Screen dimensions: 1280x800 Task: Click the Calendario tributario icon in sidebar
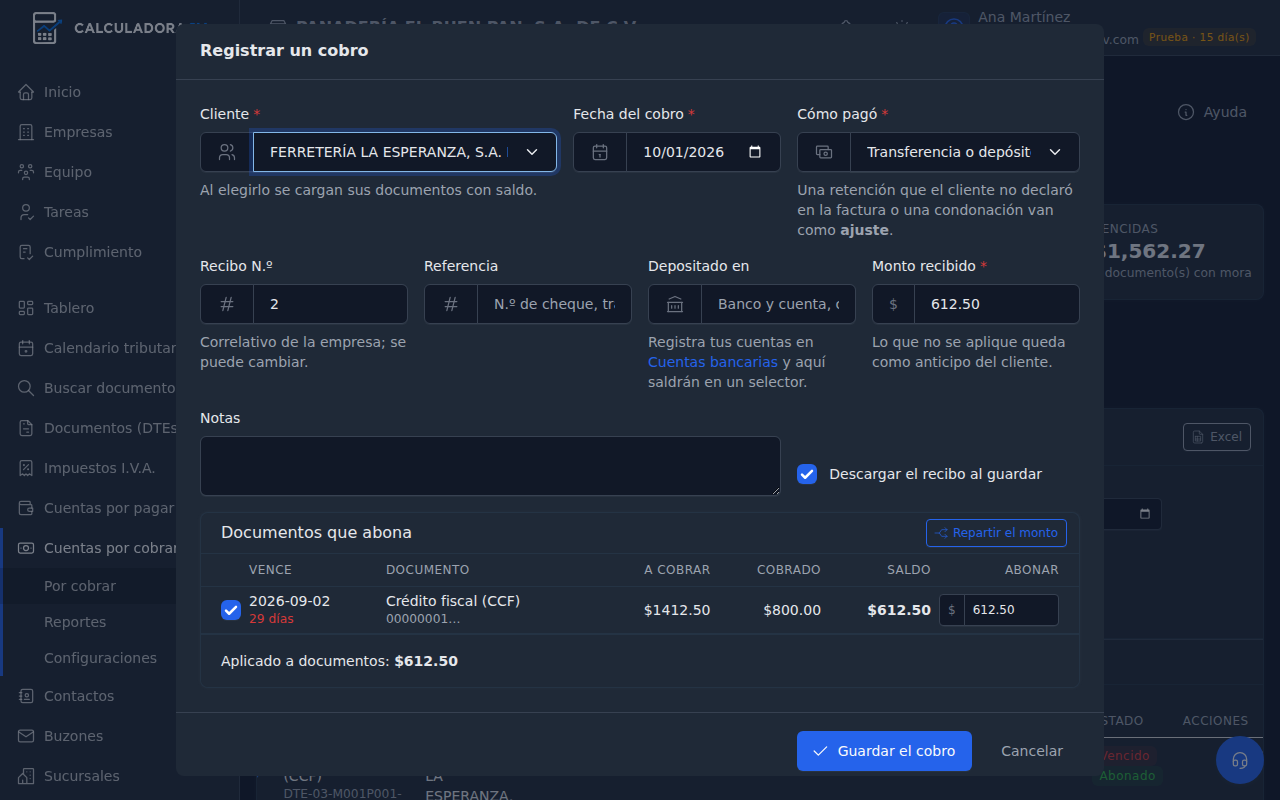click(26, 348)
